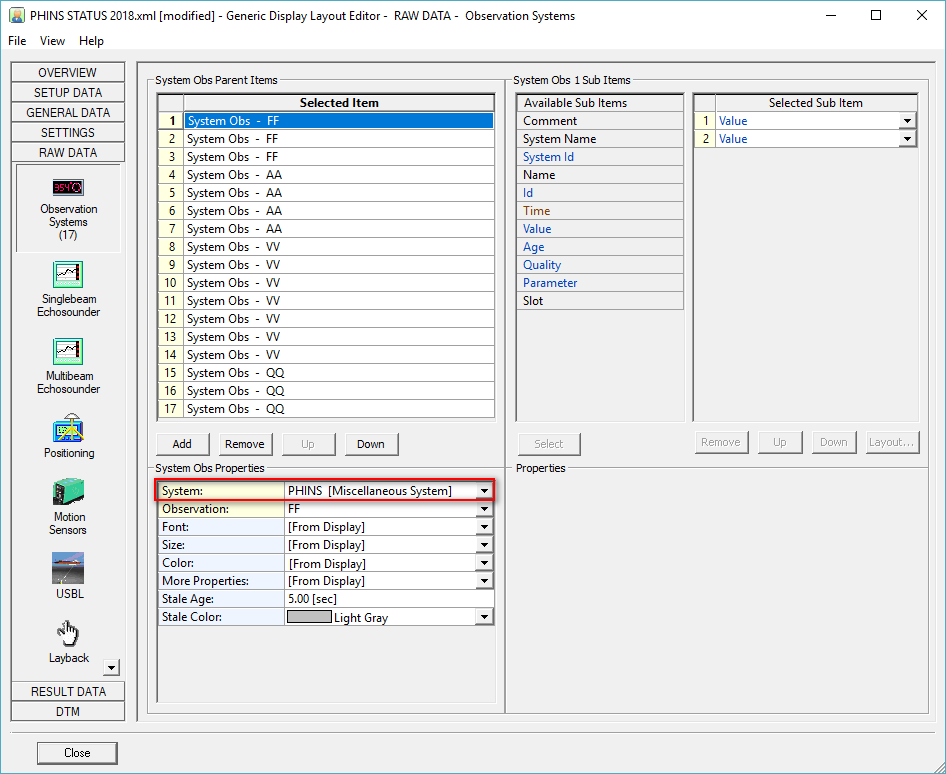Choose Quality in Available Sub Items
Screen dimensions: 946x774
542,265
